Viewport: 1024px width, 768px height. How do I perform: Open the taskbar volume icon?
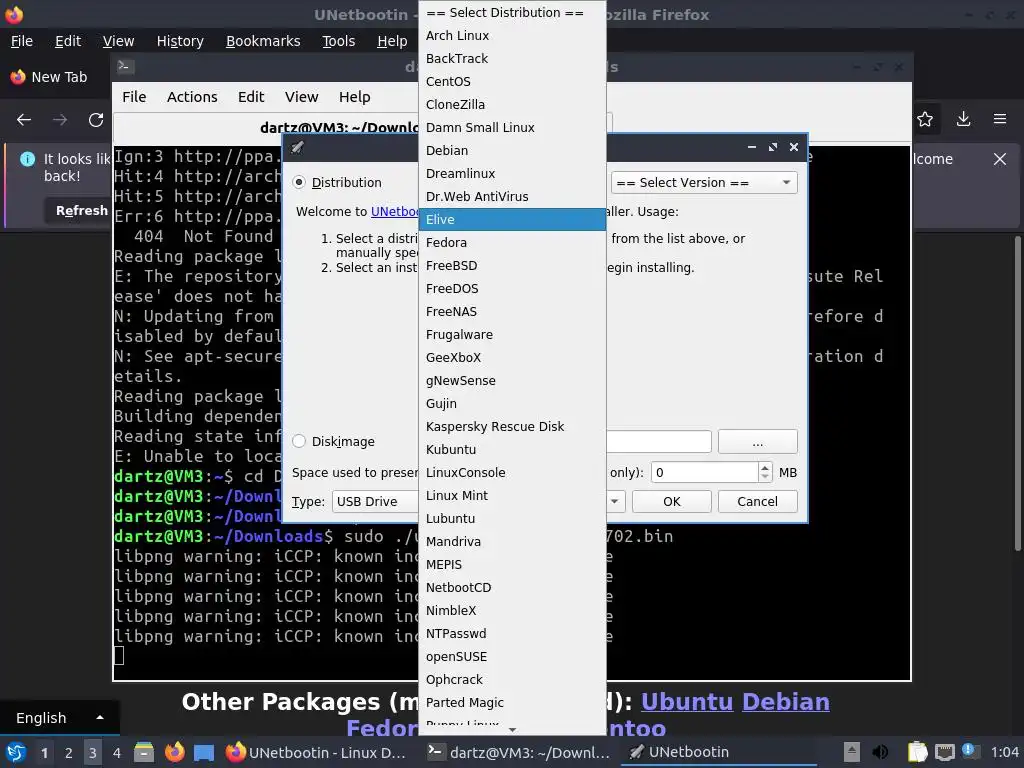pos(880,752)
